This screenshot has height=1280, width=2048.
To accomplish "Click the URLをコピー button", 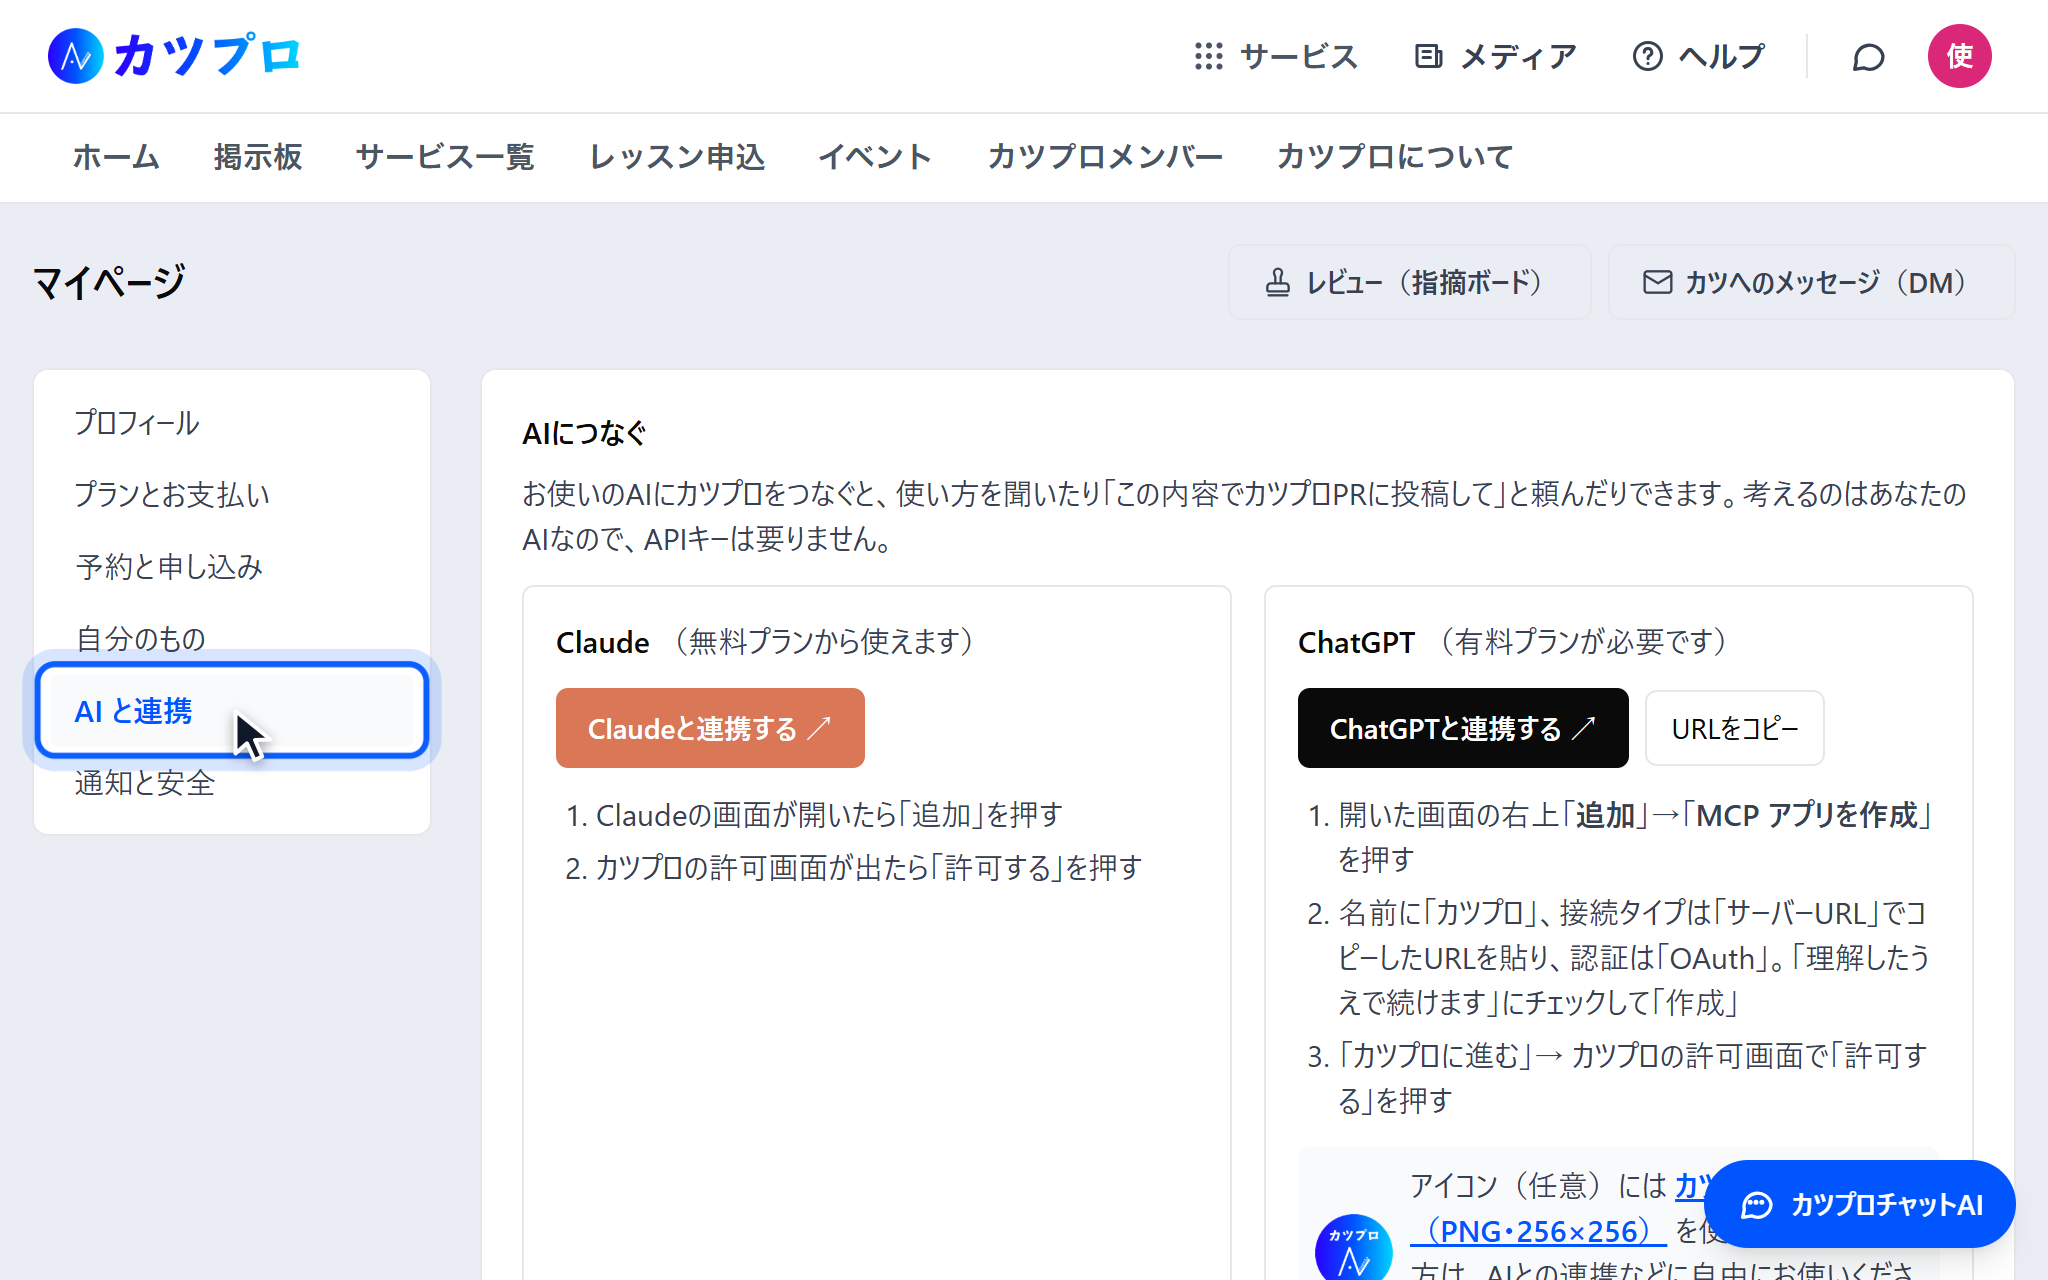I will [1735, 728].
